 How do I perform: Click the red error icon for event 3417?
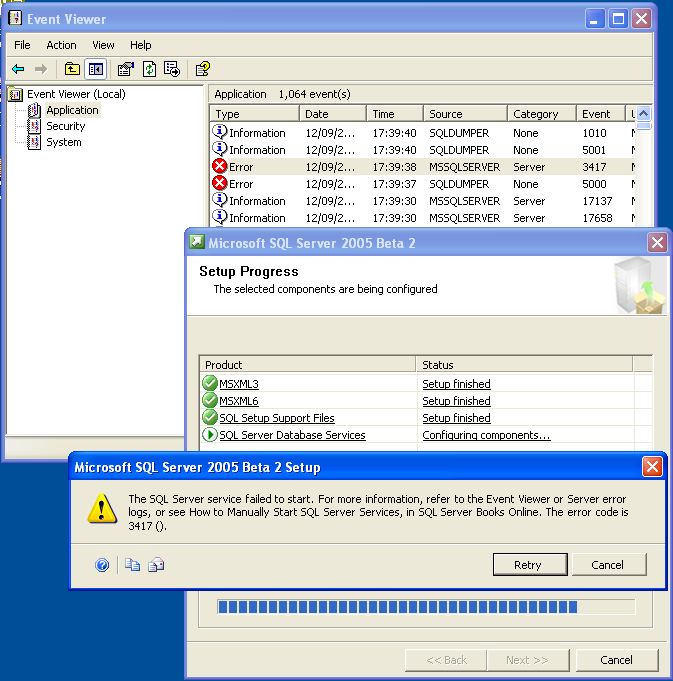click(220, 166)
